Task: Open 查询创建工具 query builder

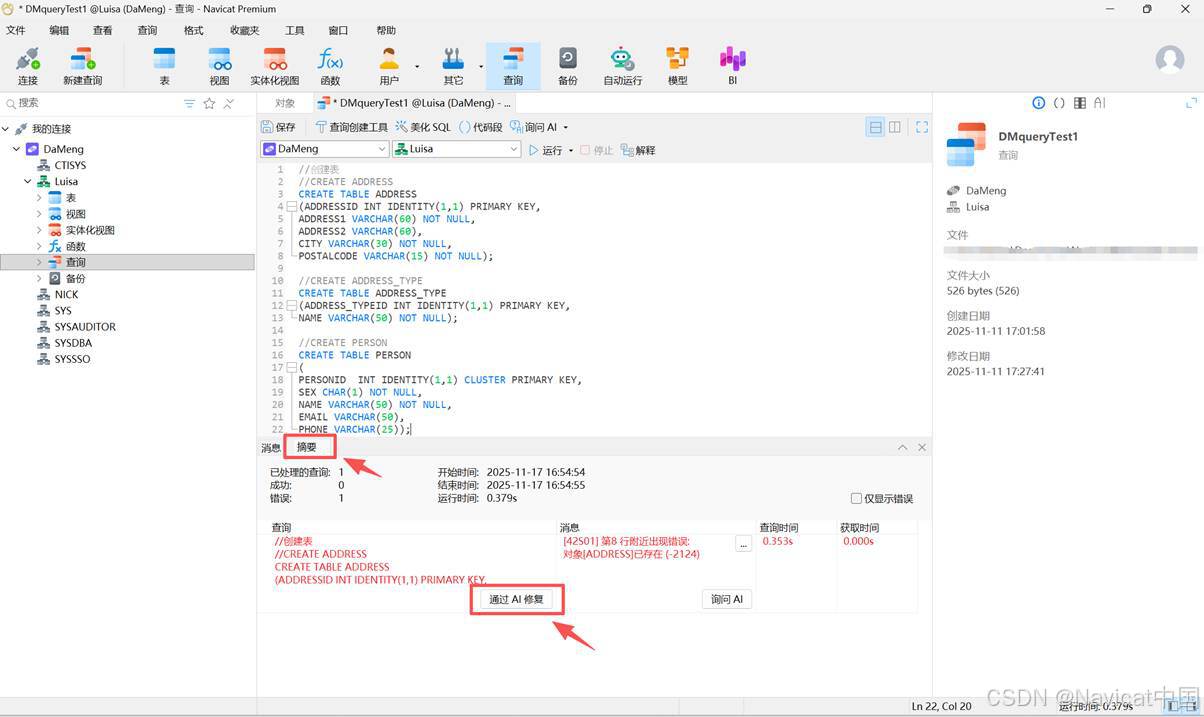Action: [351, 127]
